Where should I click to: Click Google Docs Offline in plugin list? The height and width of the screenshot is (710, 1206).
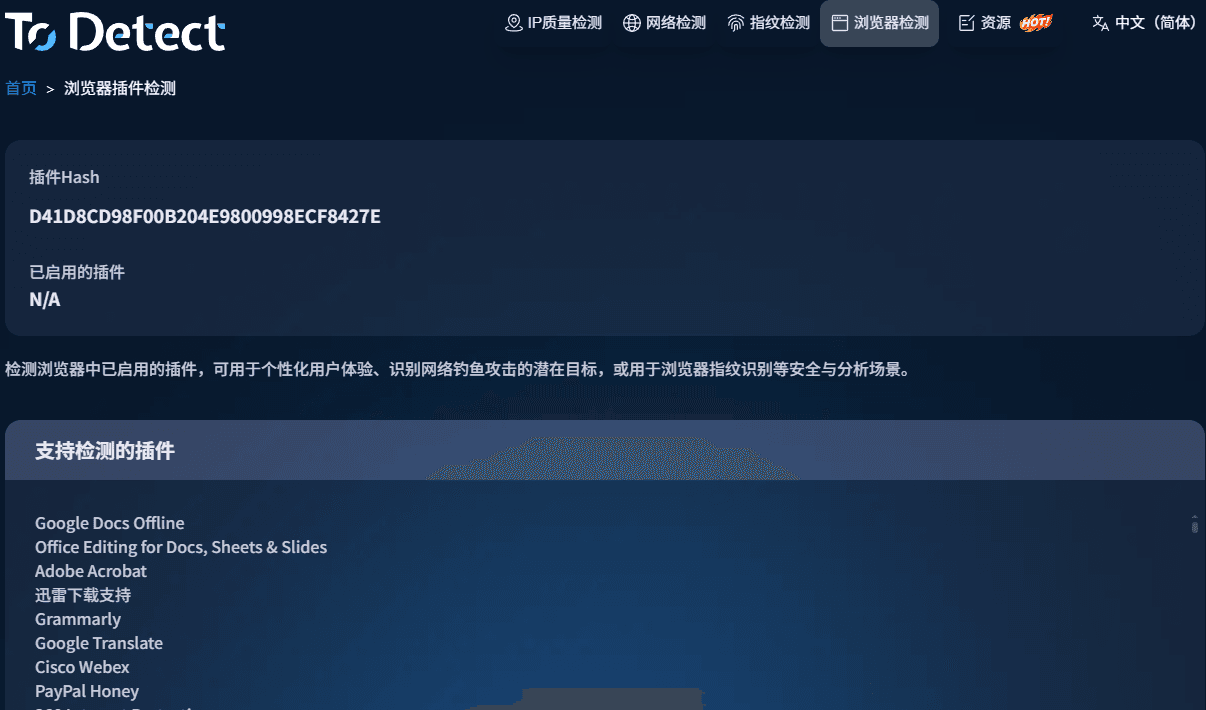point(110,523)
